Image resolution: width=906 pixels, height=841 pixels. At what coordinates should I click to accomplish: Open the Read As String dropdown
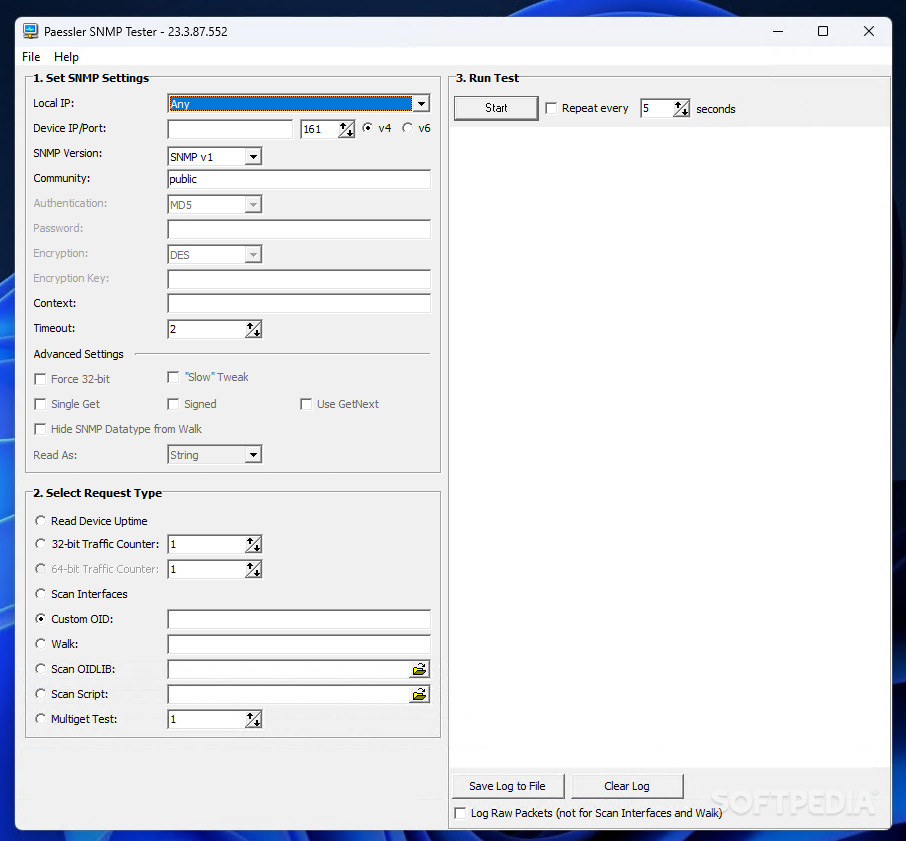click(253, 455)
